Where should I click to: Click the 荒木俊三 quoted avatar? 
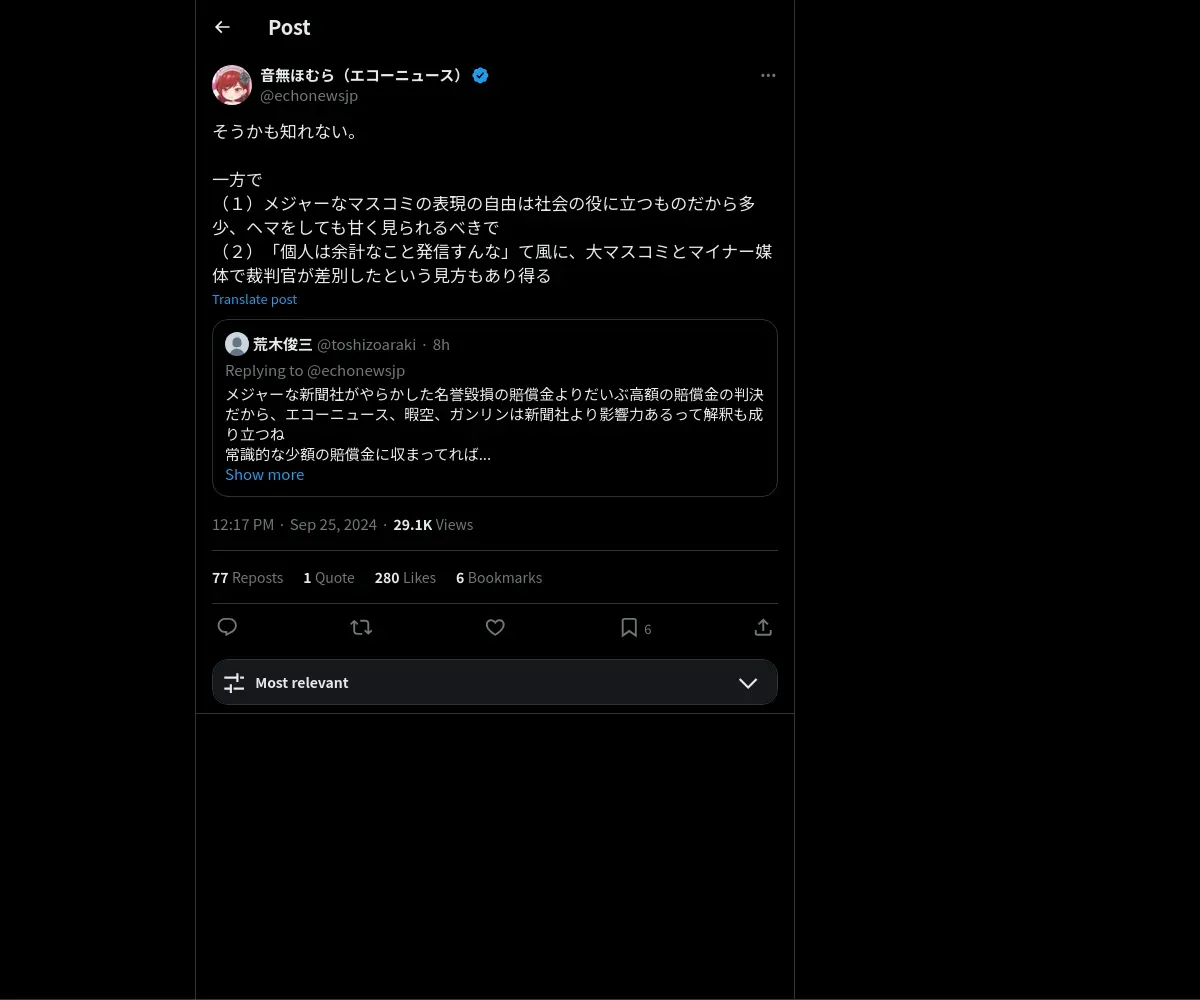[x=237, y=344]
